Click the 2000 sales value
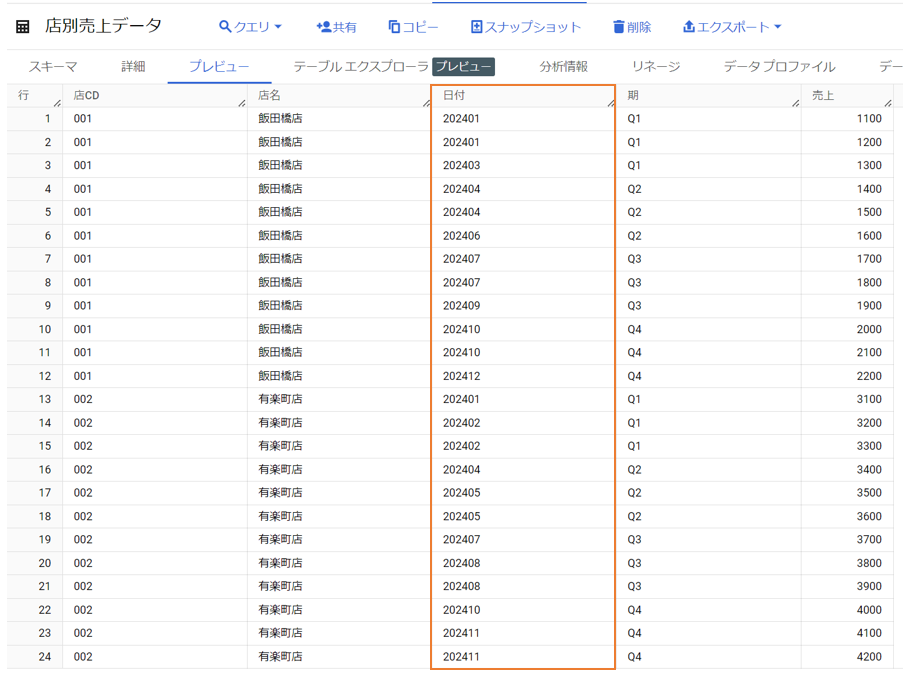Image resolution: width=903 pixels, height=675 pixels. 869,329
